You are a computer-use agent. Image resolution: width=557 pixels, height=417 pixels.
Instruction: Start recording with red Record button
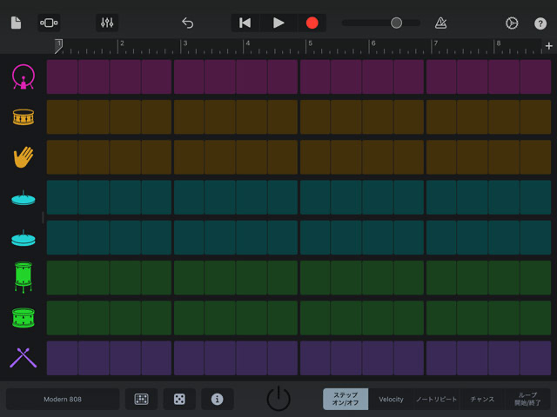[x=312, y=23]
